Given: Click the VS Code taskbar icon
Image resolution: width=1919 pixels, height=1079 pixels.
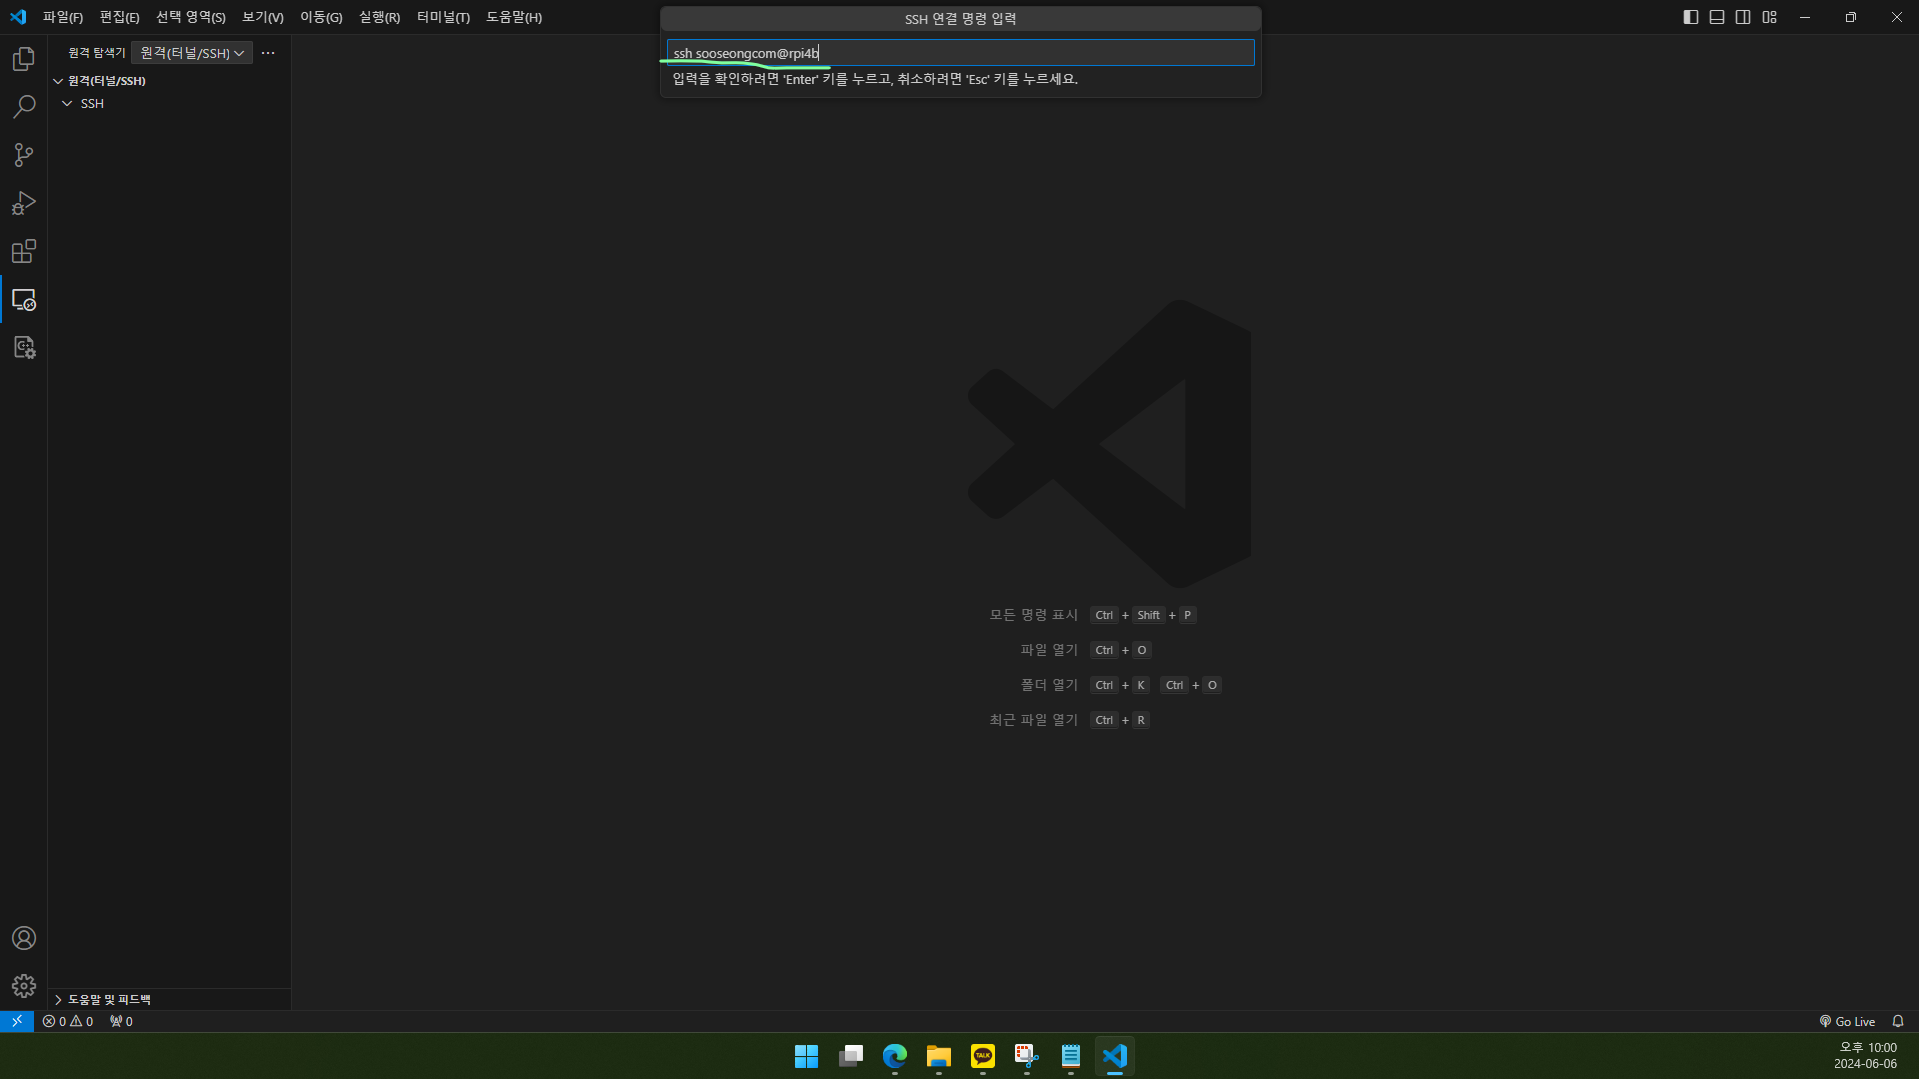Looking at the screenshot, I should click(1115, 1056).
